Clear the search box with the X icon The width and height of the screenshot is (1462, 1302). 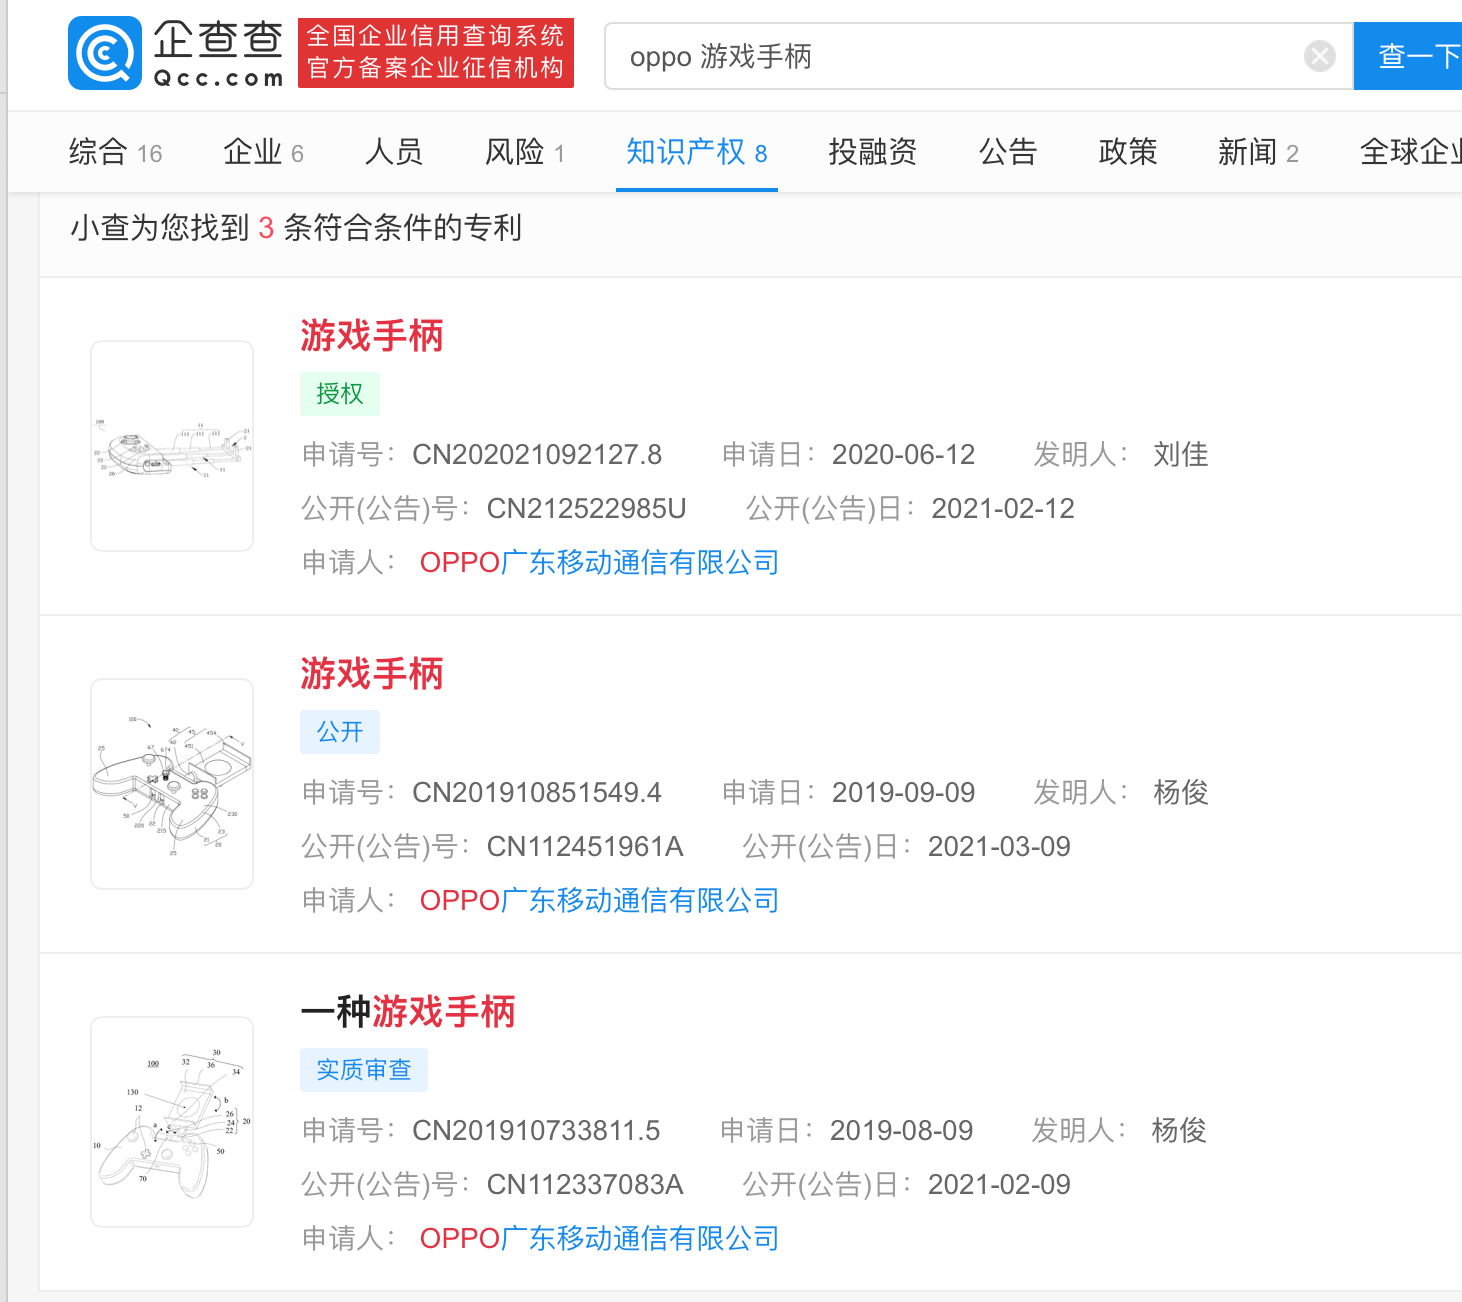pyautogui.click(x=1319, y=56)
